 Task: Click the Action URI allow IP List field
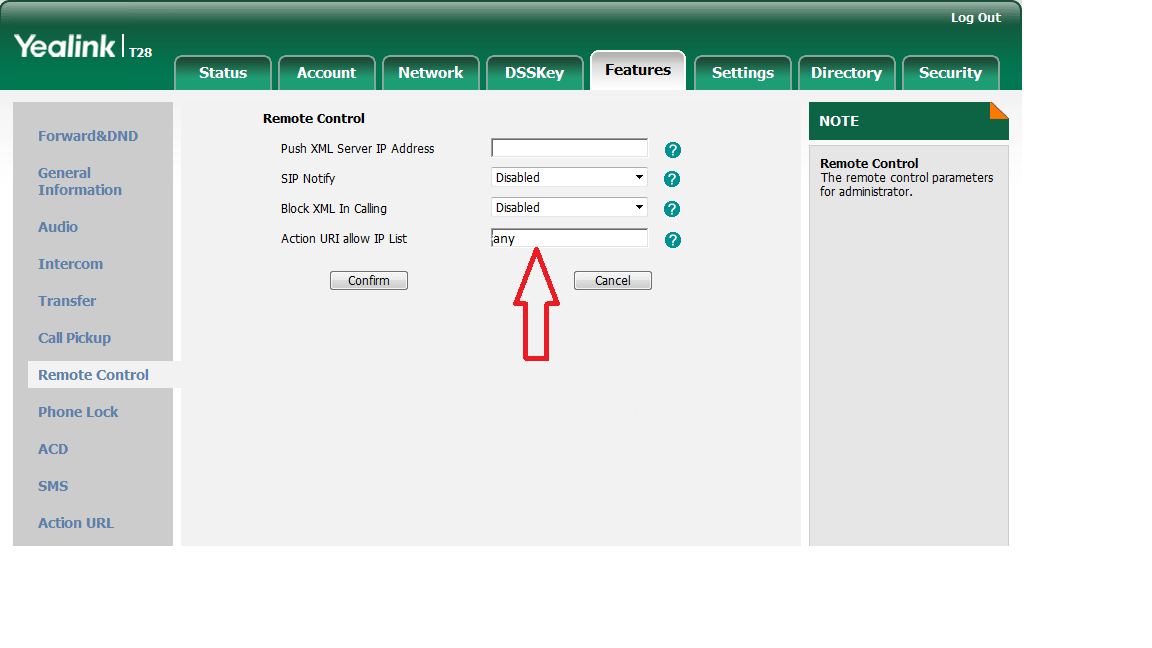coord(569,239)
